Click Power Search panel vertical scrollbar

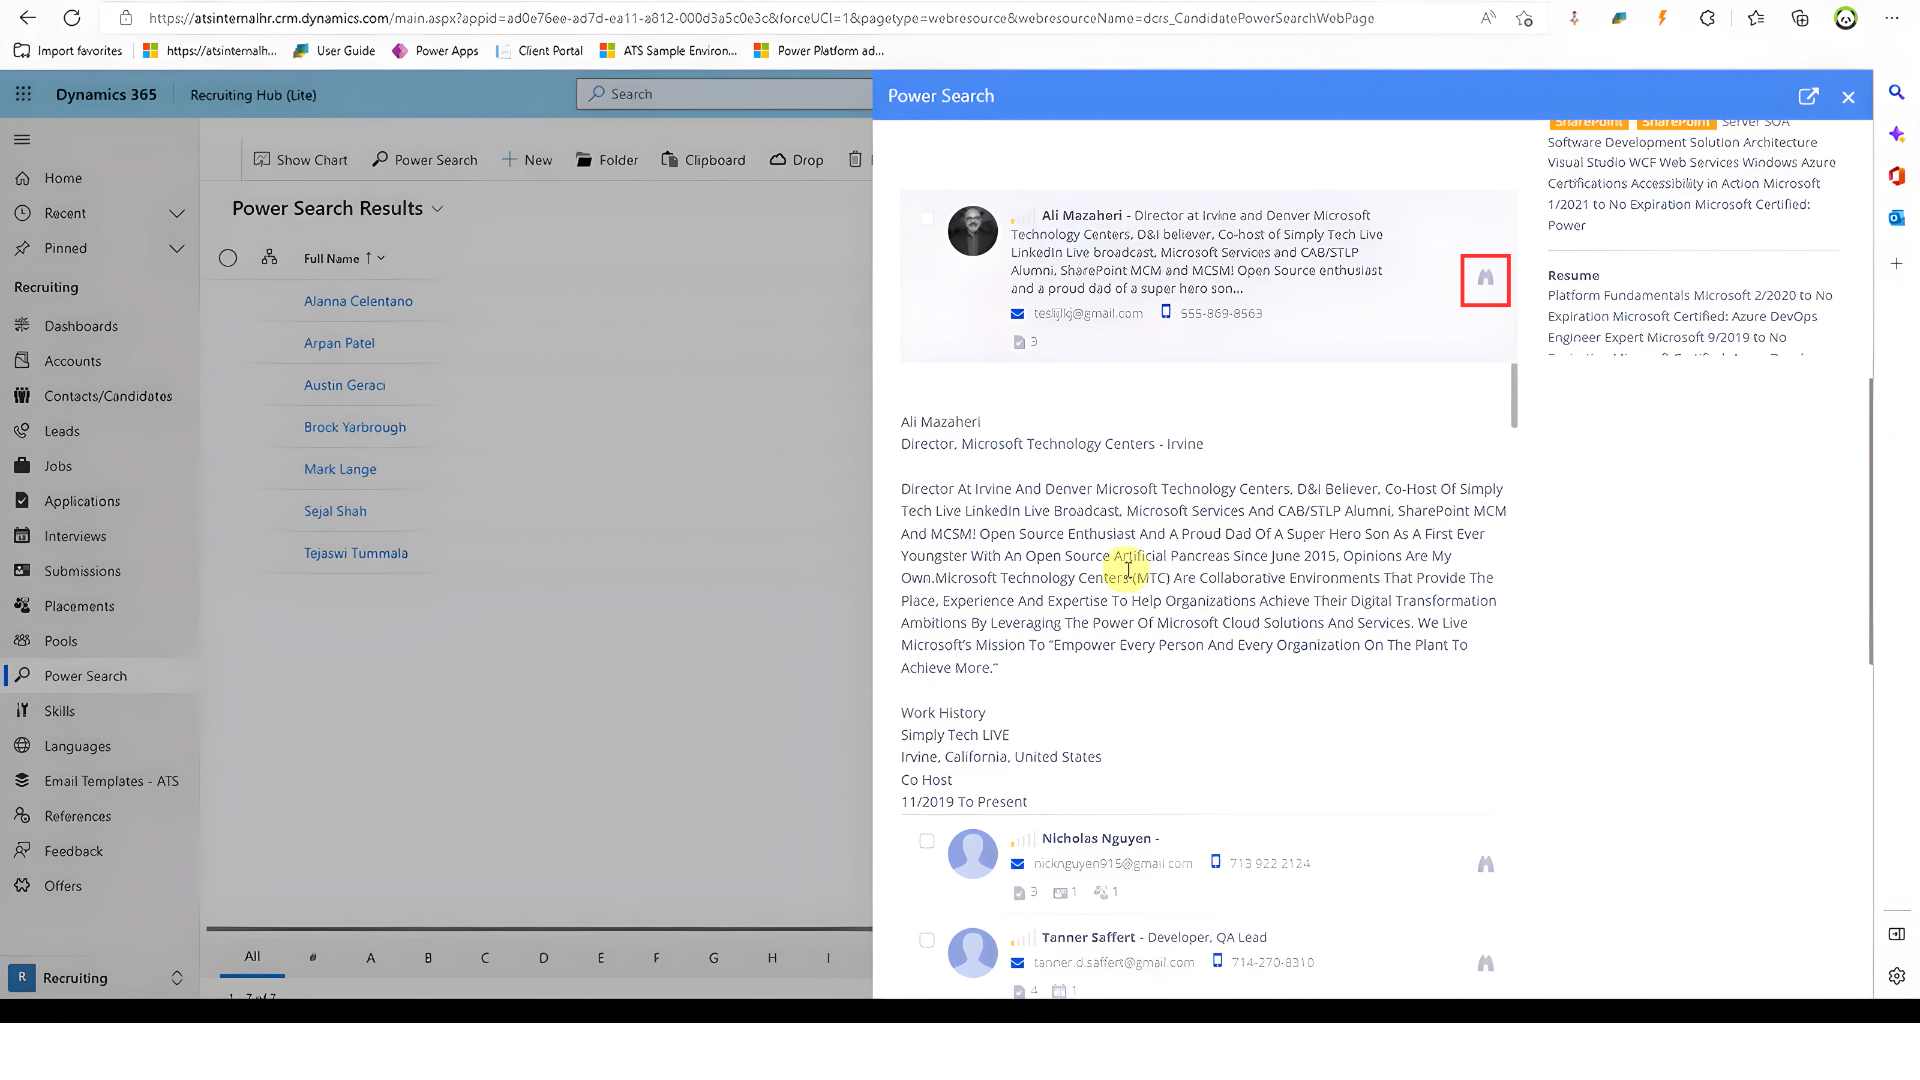pyautogui.click(x=1869, y=520)
